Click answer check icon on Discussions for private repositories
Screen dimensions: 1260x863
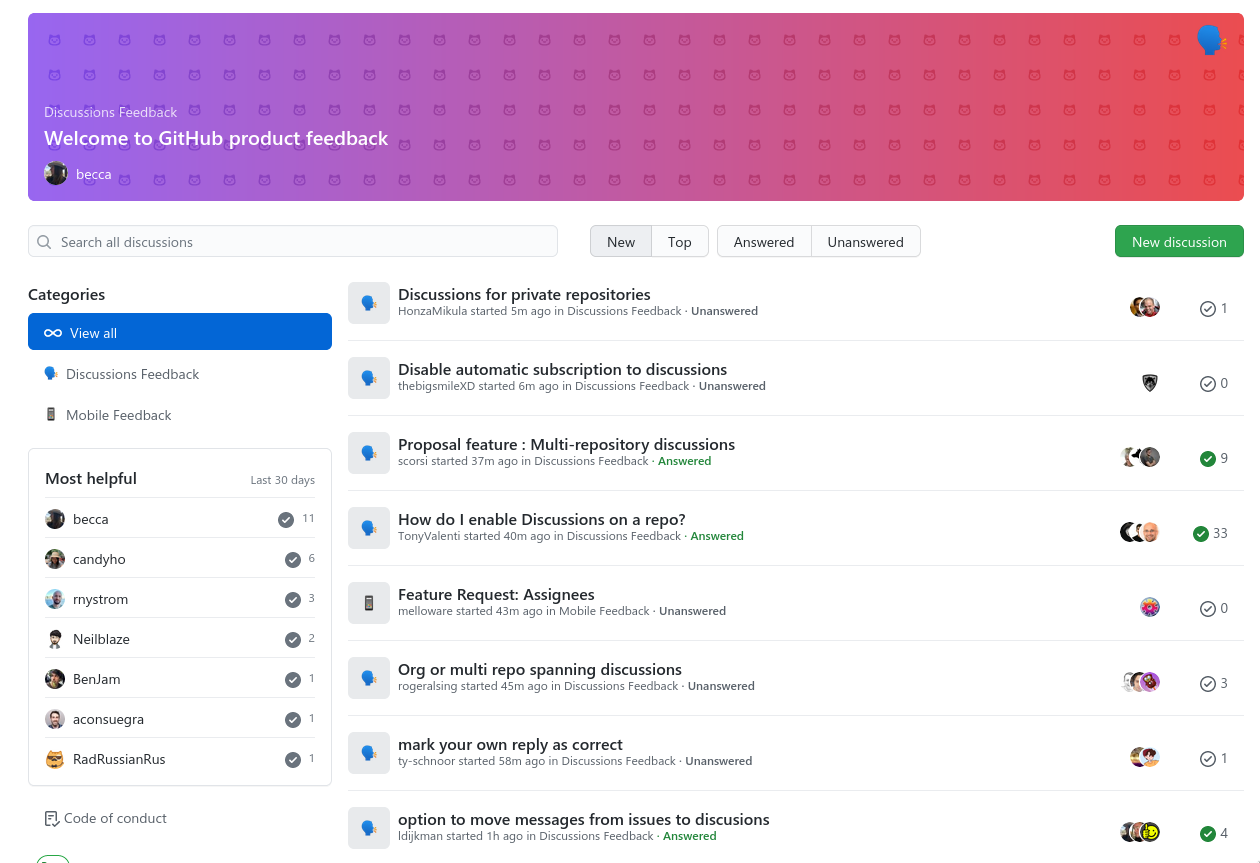coord(1208,309)
